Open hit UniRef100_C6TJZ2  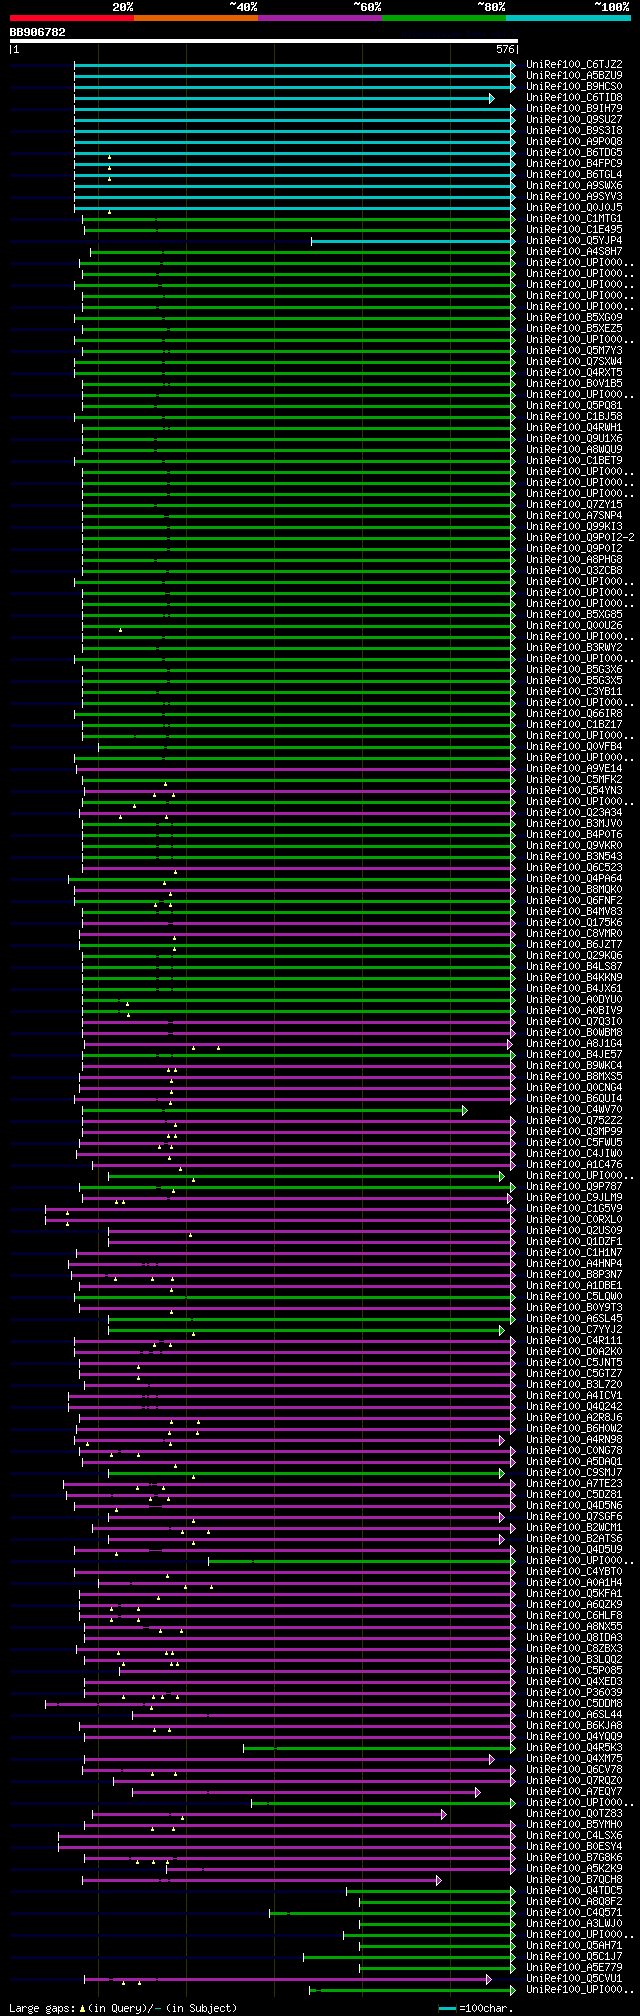(574, 65)
